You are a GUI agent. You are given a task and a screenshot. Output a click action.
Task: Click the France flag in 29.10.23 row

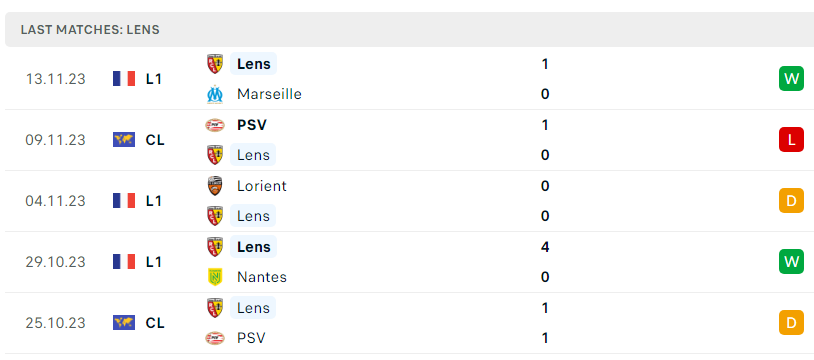124,261
